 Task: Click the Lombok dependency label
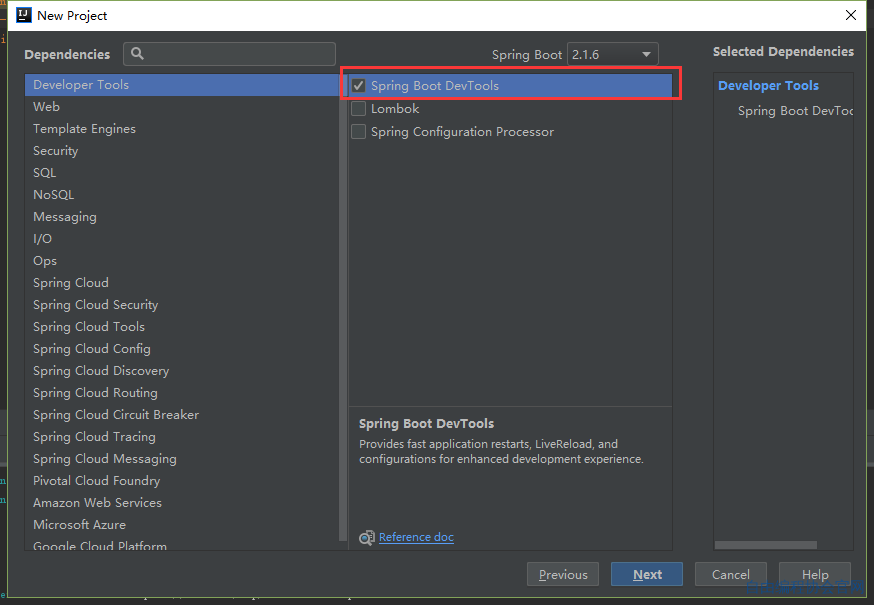(395, 109)
